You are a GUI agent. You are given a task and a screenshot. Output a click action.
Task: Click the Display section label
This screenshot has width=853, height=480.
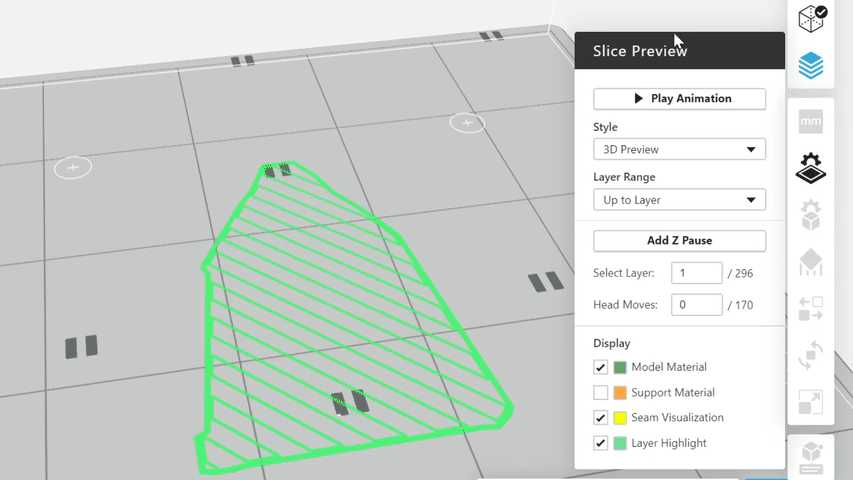coord(611,343)
